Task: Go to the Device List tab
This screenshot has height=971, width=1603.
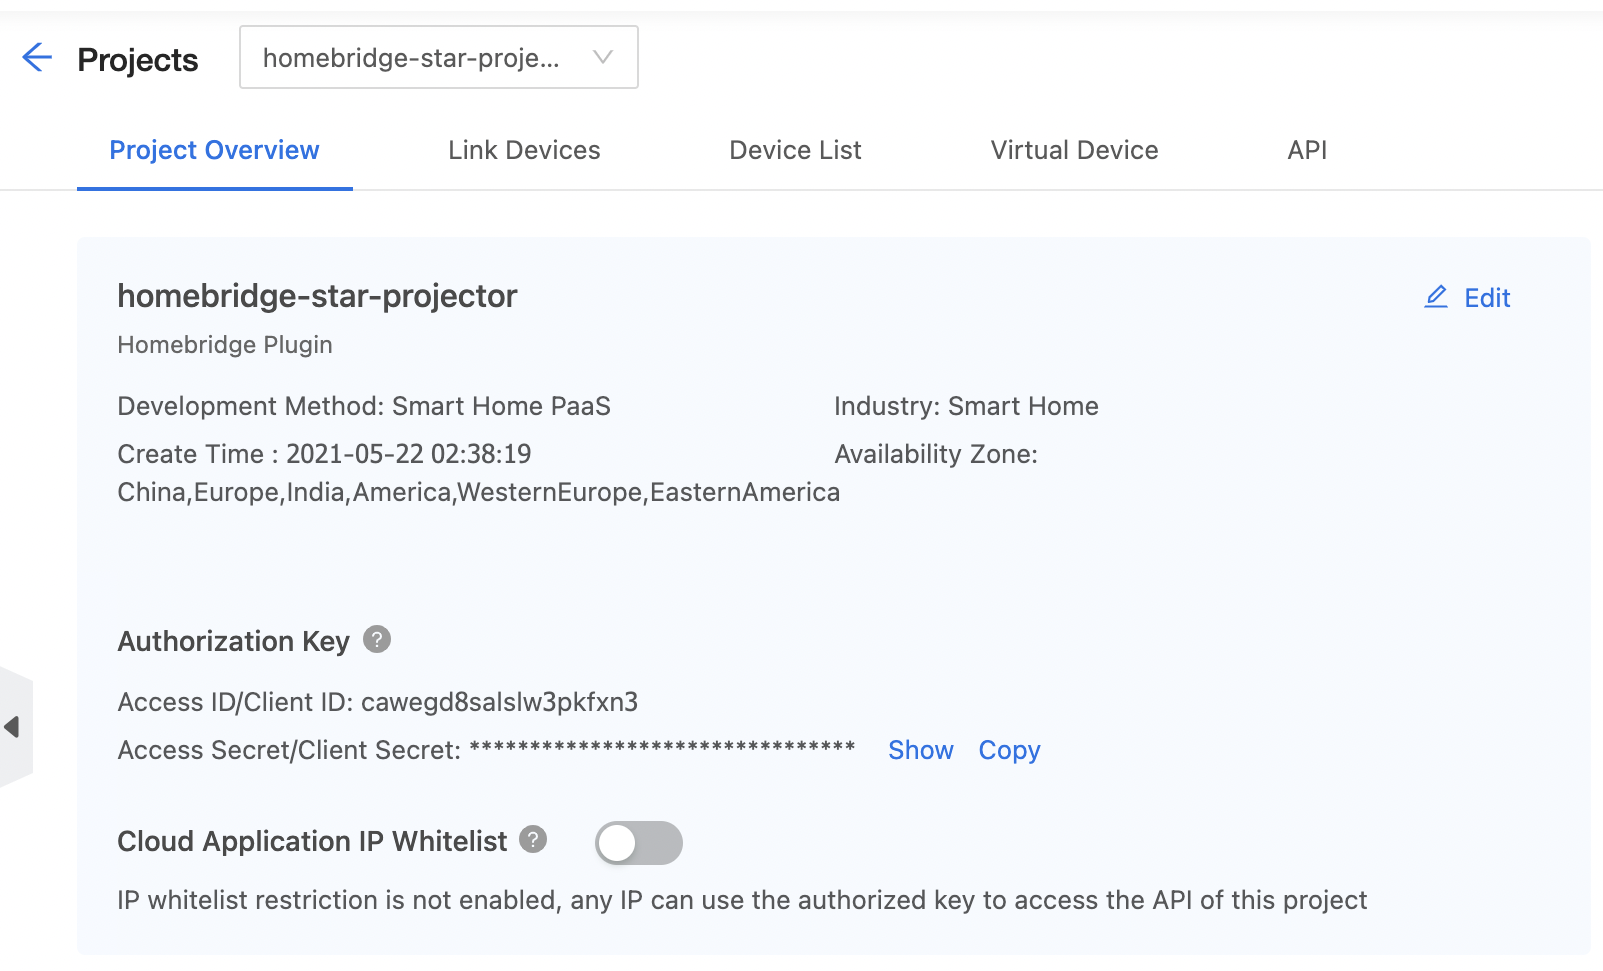Action: tap(795, 150)
